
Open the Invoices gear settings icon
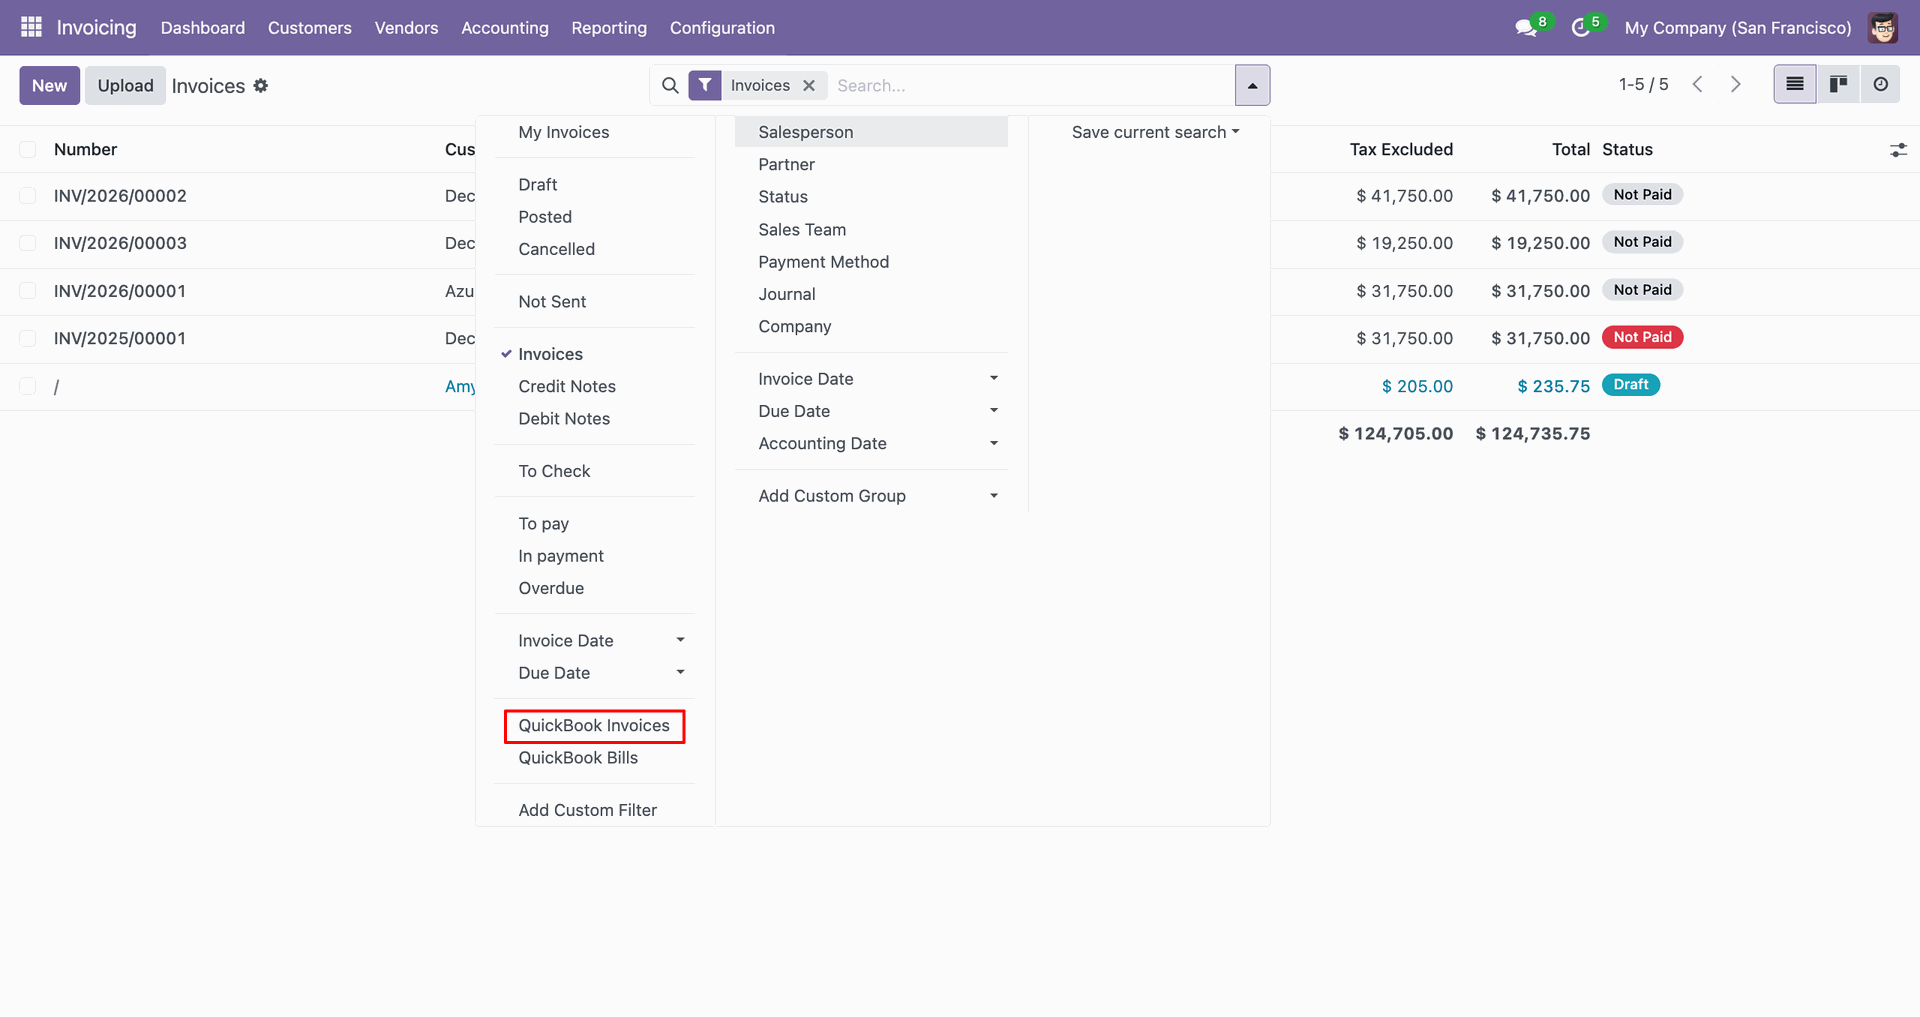261,86
